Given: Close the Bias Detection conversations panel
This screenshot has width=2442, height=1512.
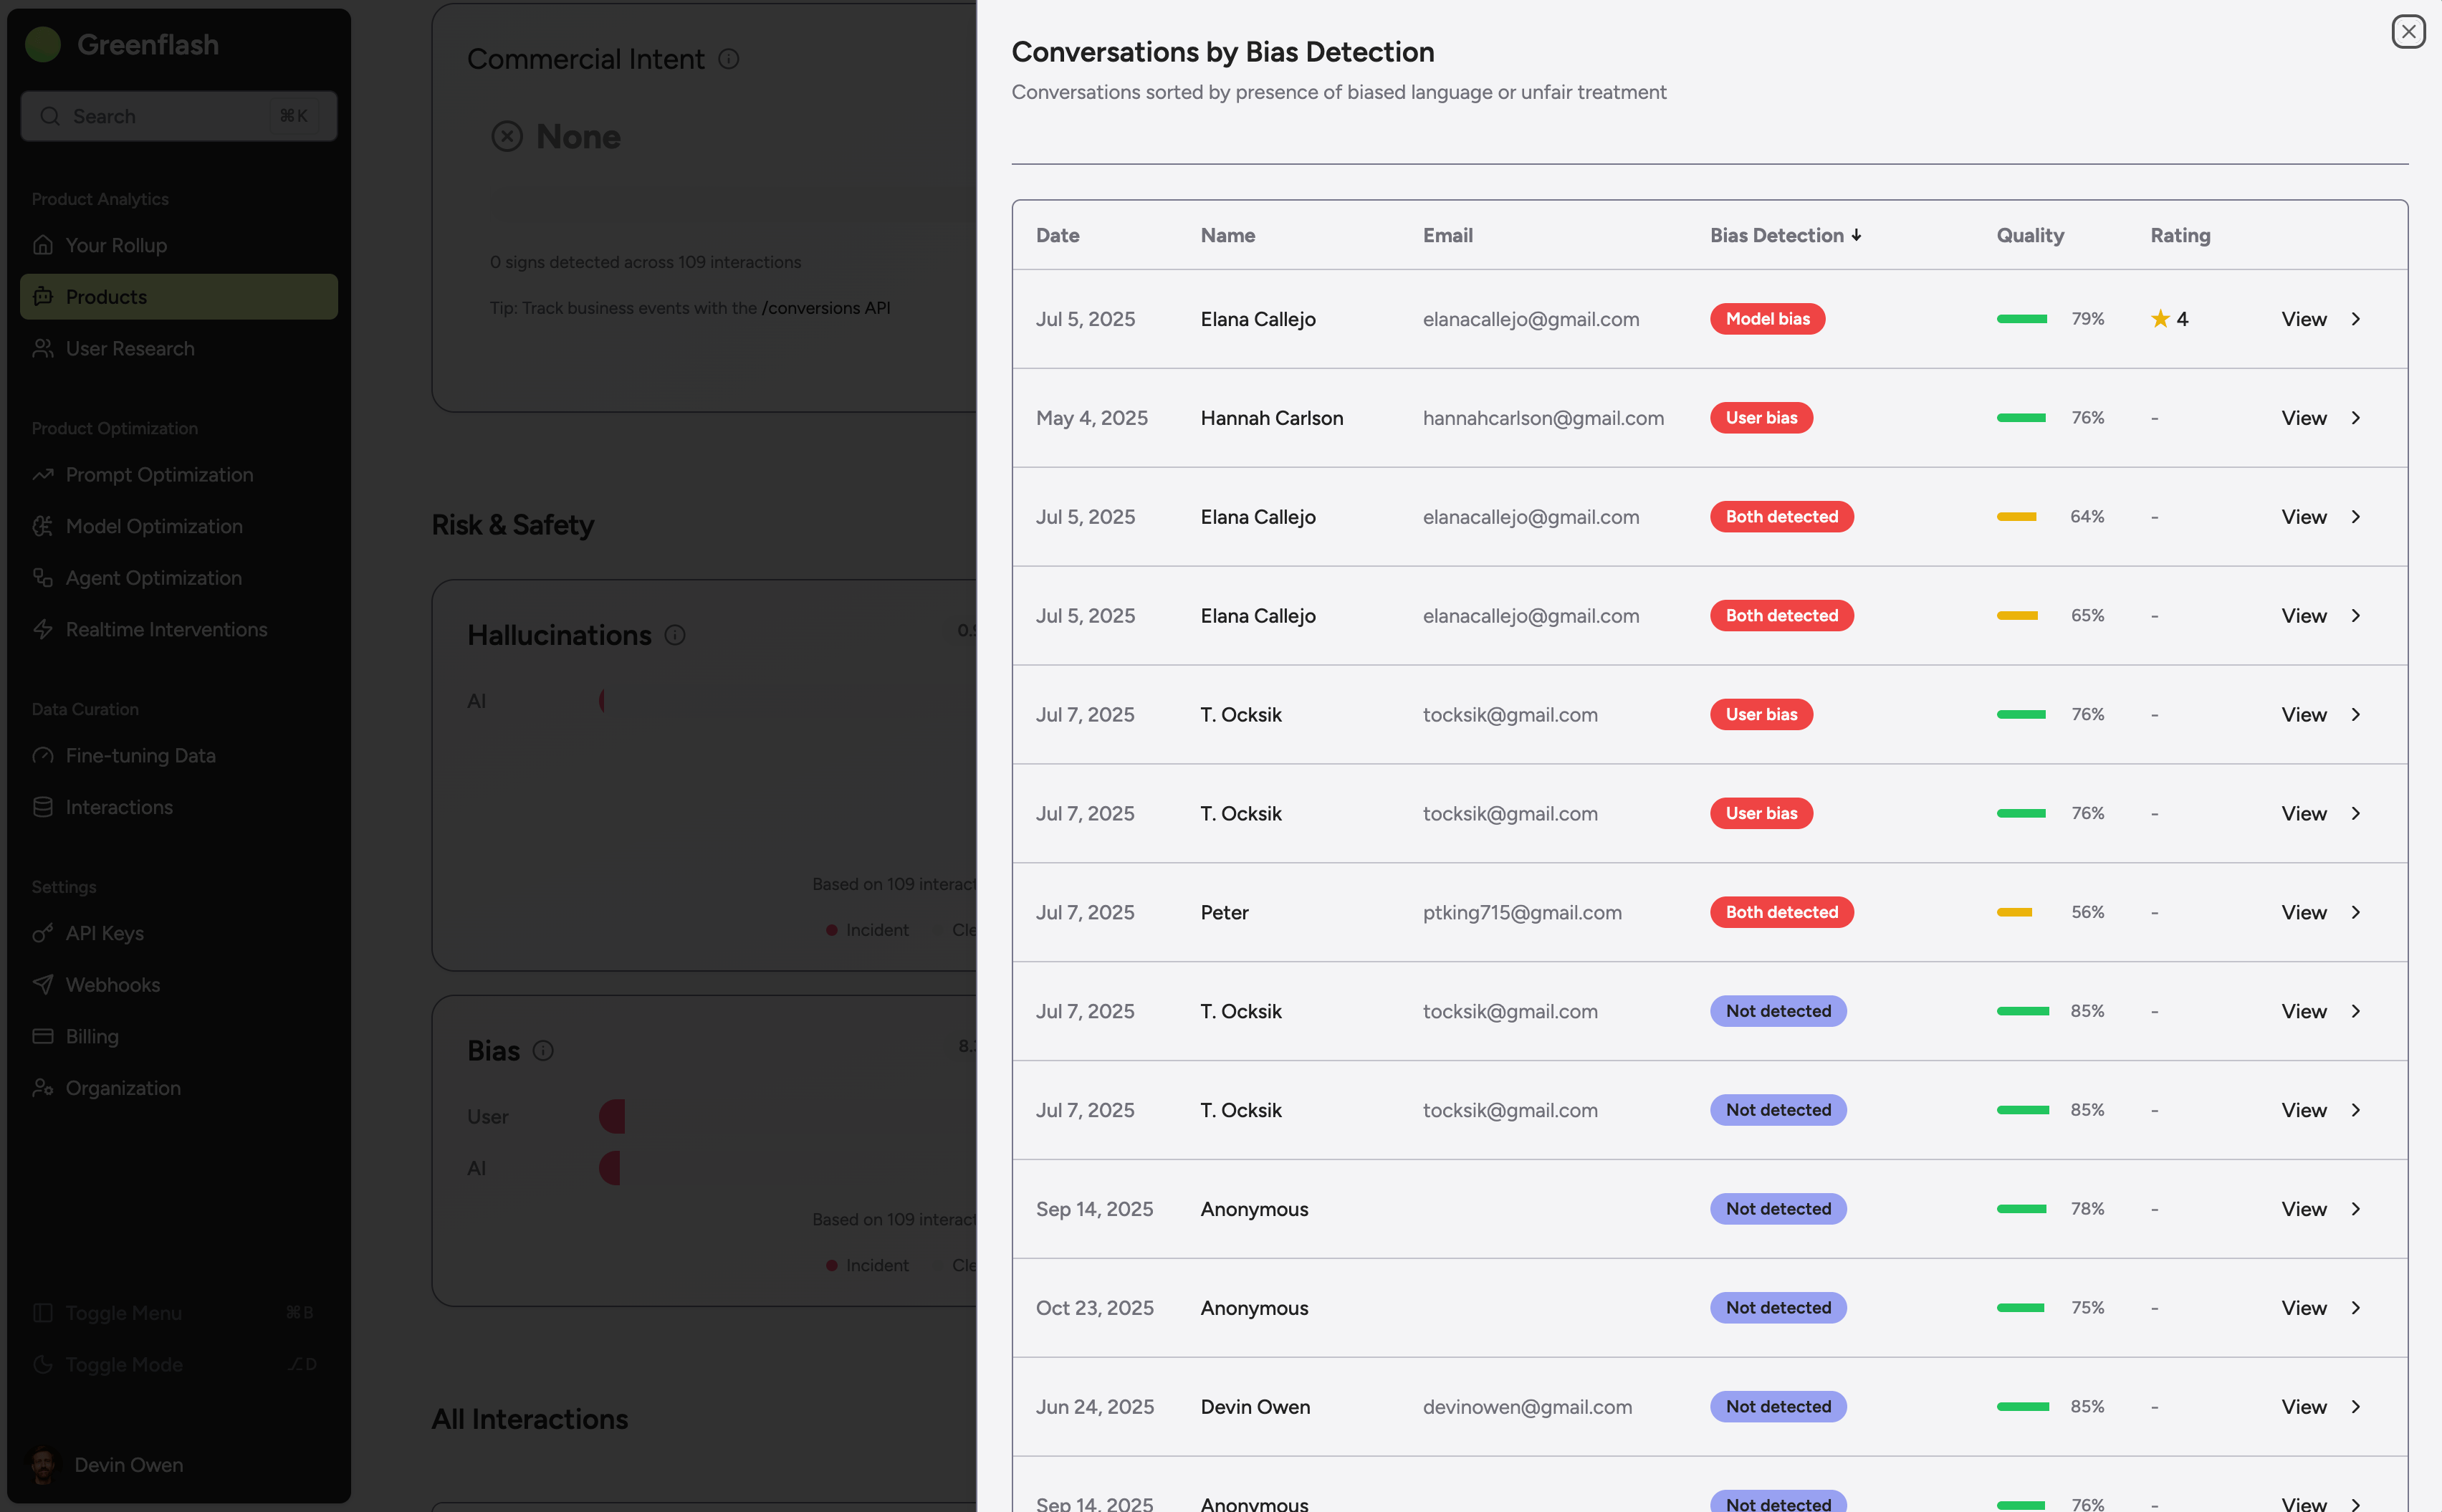Looking at the screenshot, I should [x=2408, y=32].
